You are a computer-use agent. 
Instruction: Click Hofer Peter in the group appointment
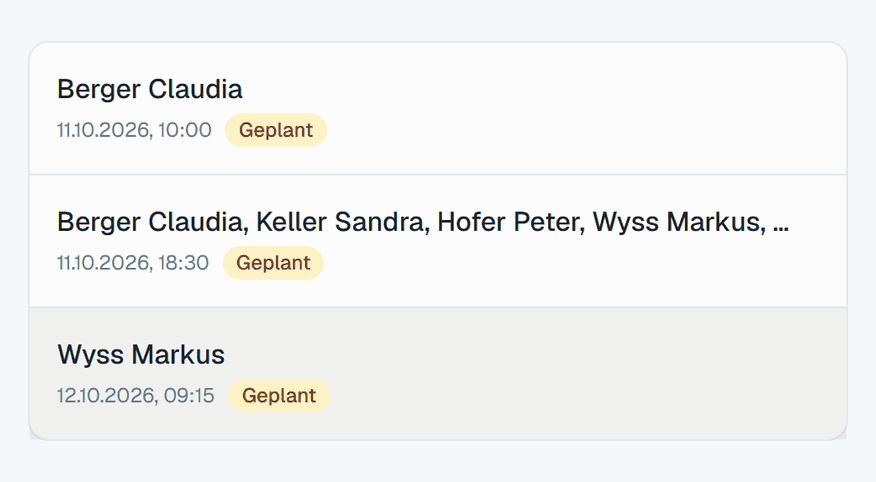pos(511,222)
